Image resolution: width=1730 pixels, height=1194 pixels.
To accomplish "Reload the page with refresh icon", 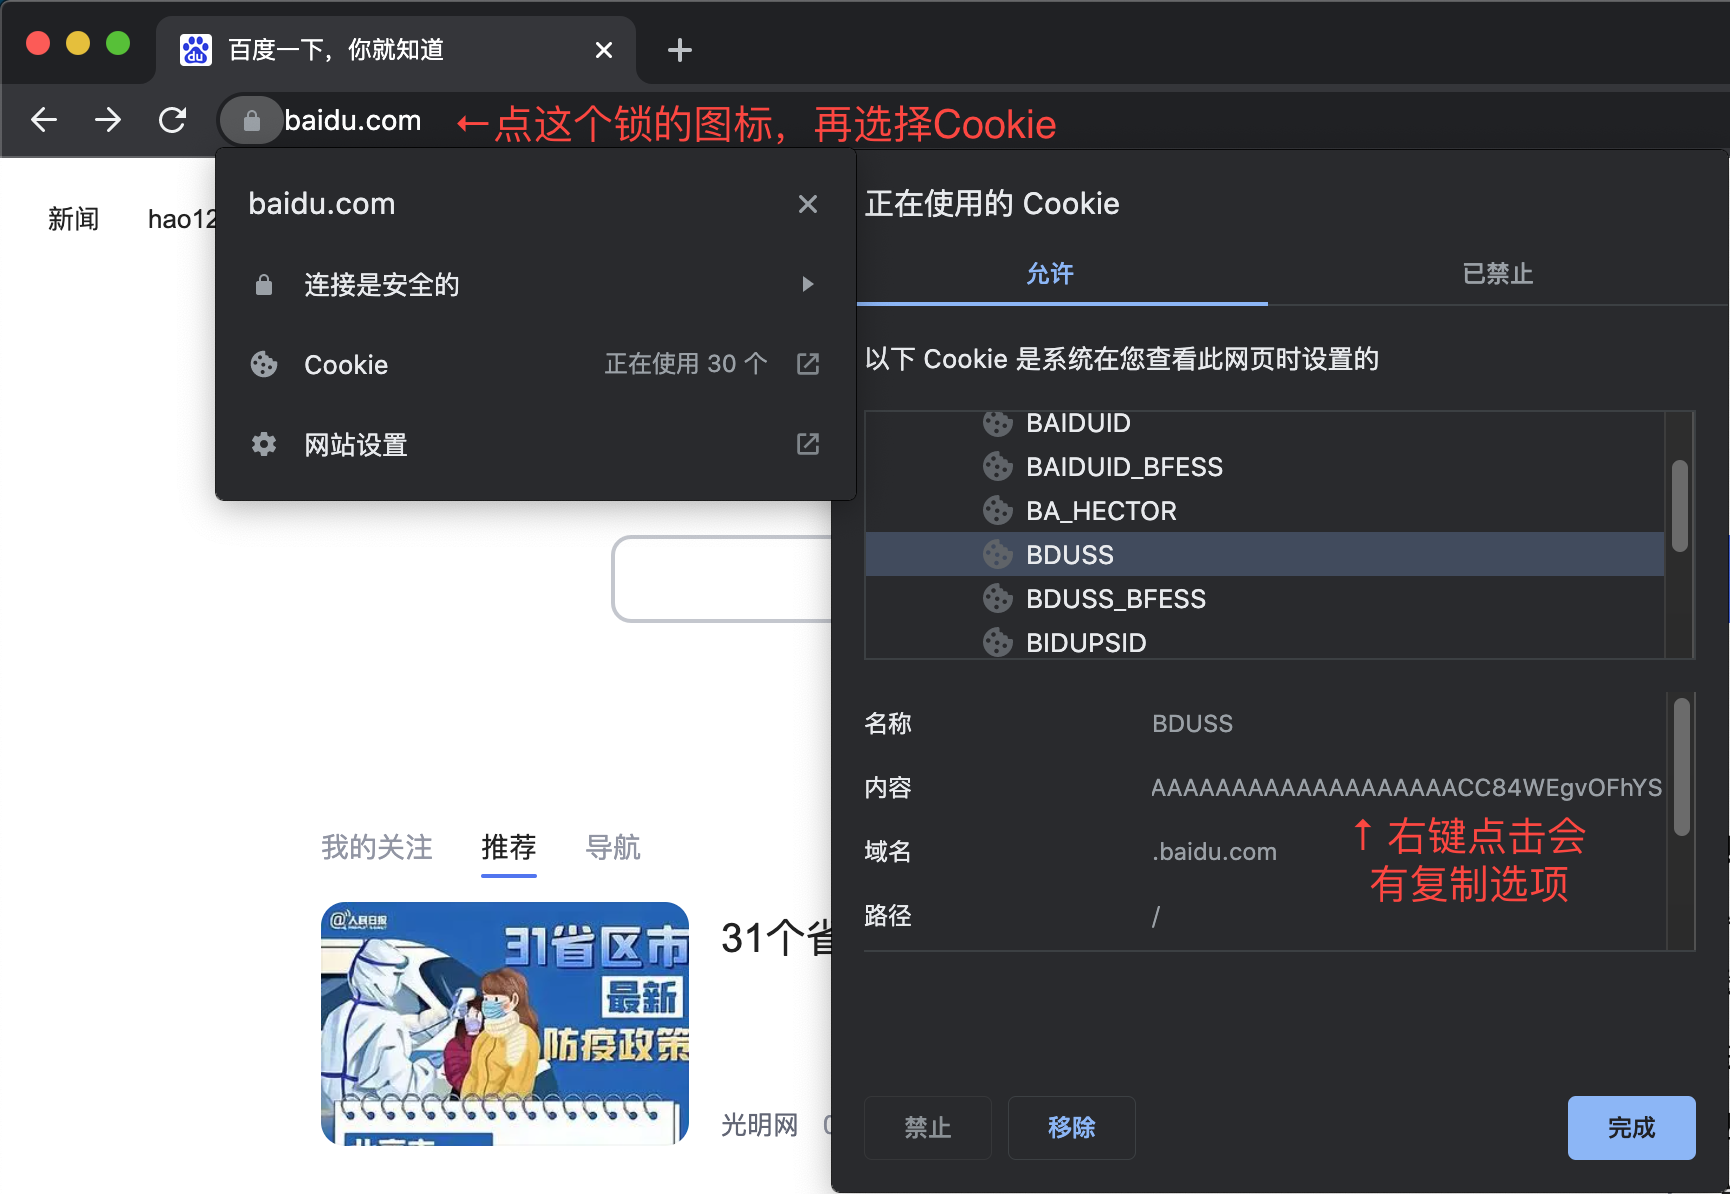I will tap(173, 120).
